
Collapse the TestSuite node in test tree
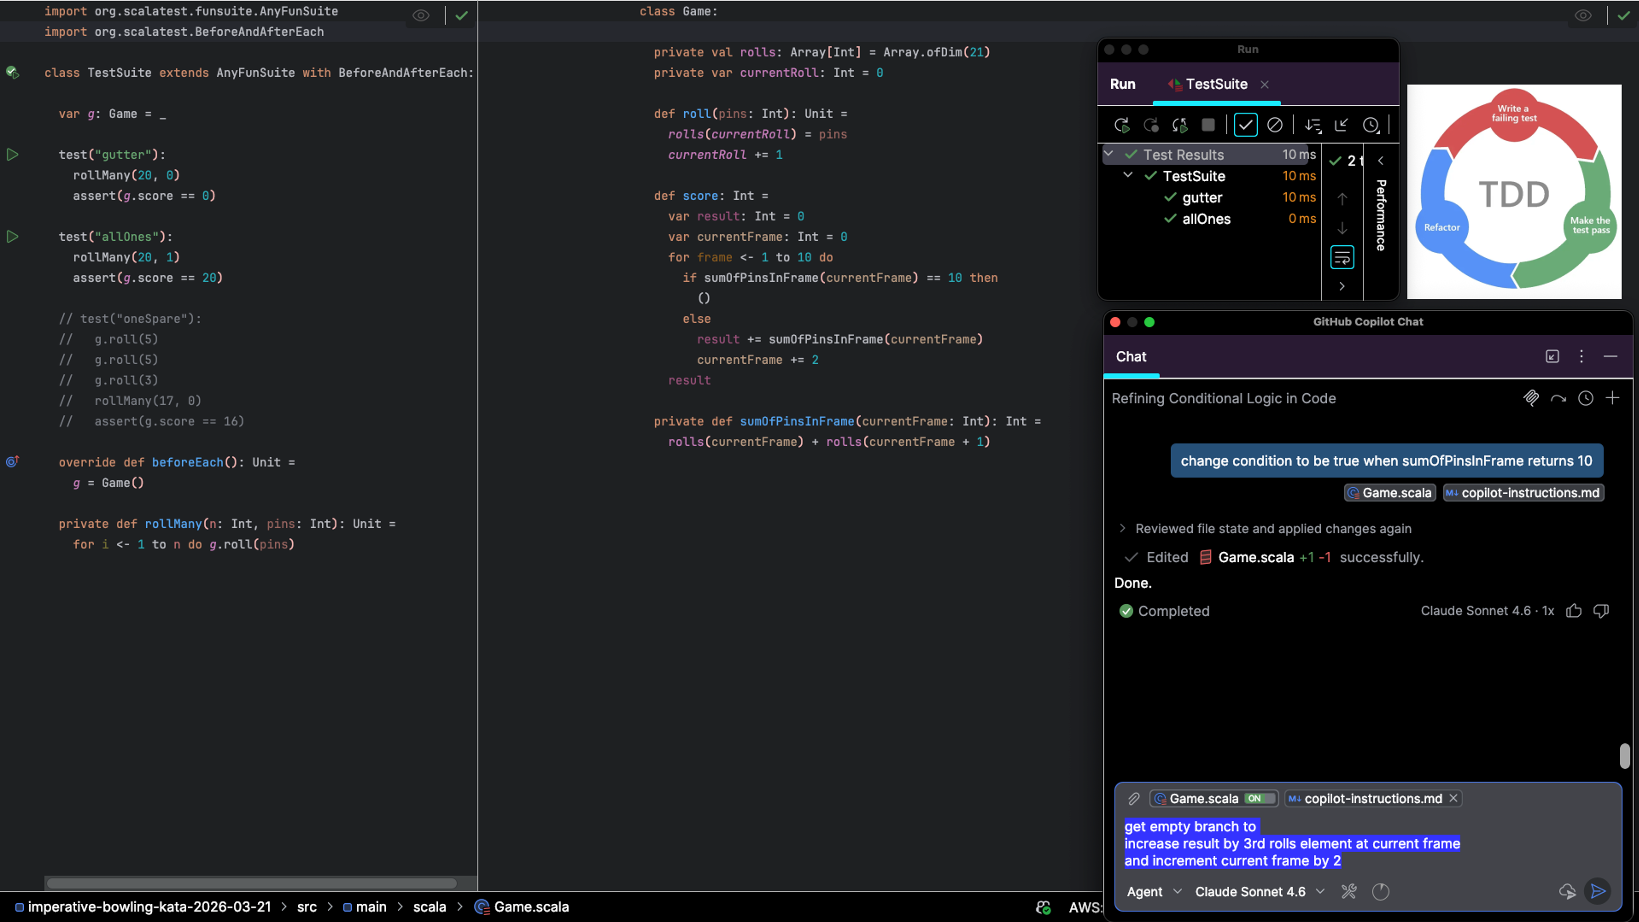1128,176
